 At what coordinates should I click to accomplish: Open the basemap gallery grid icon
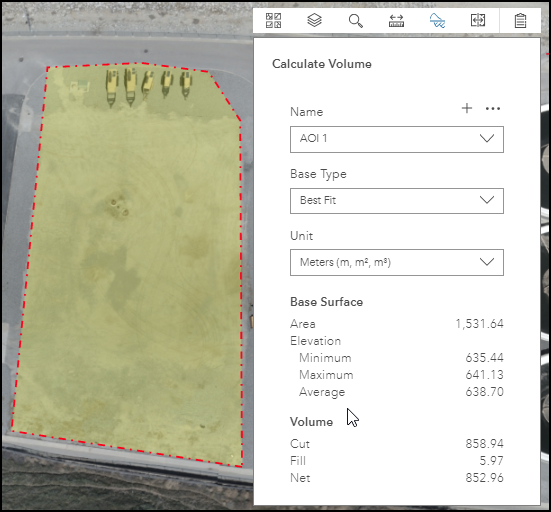point(273,20)
